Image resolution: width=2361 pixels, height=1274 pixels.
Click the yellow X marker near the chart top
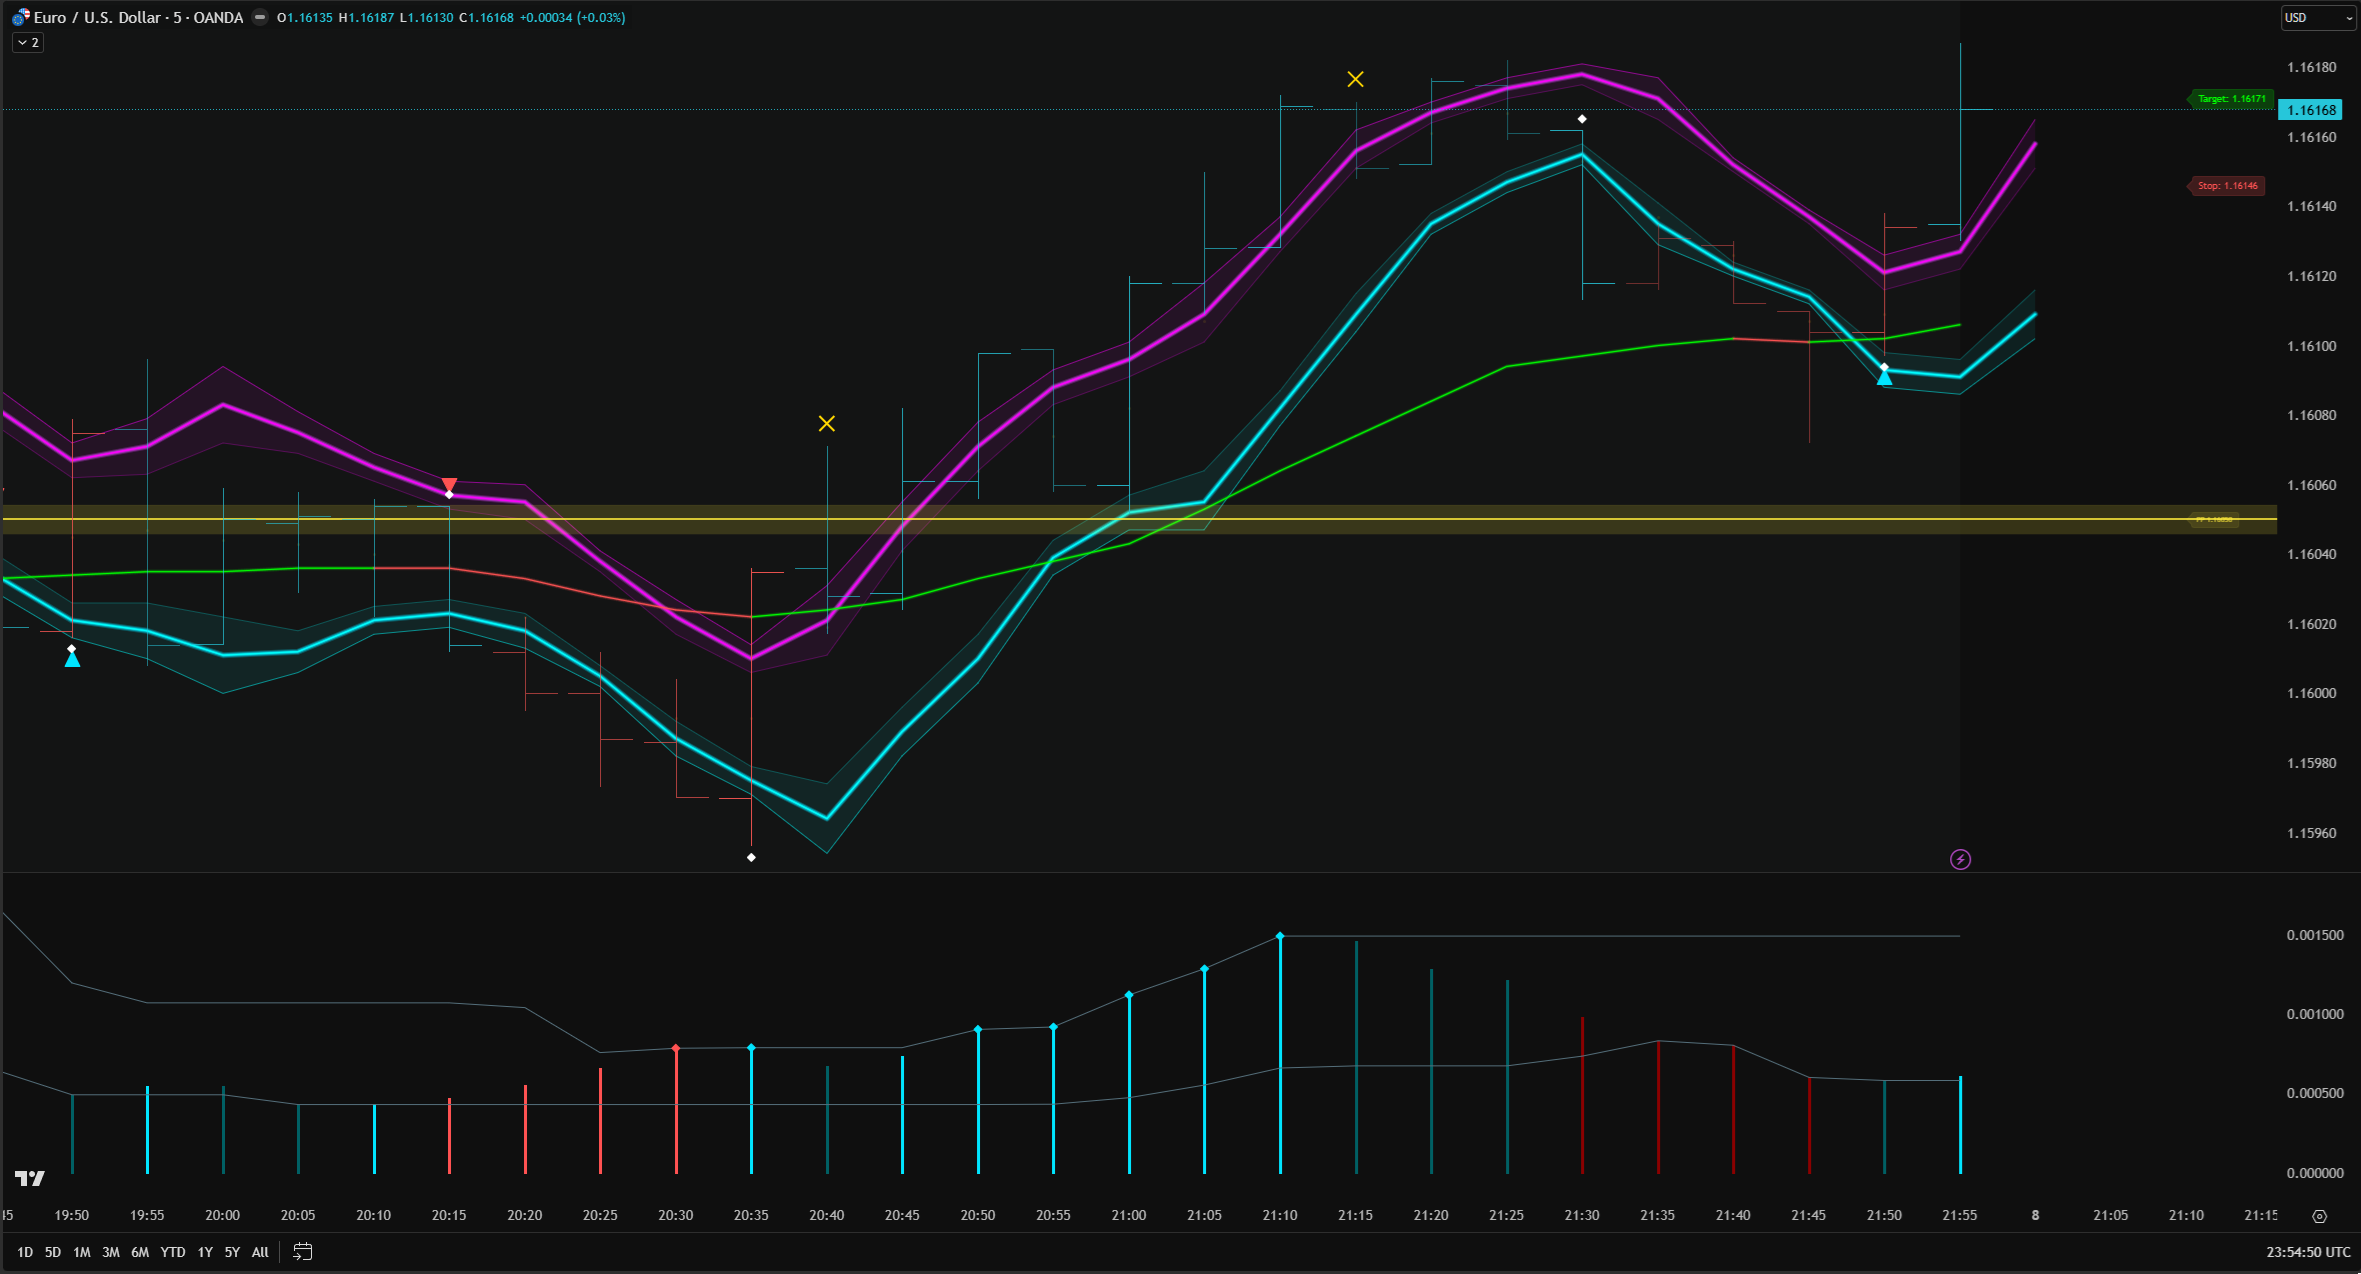1355,78
